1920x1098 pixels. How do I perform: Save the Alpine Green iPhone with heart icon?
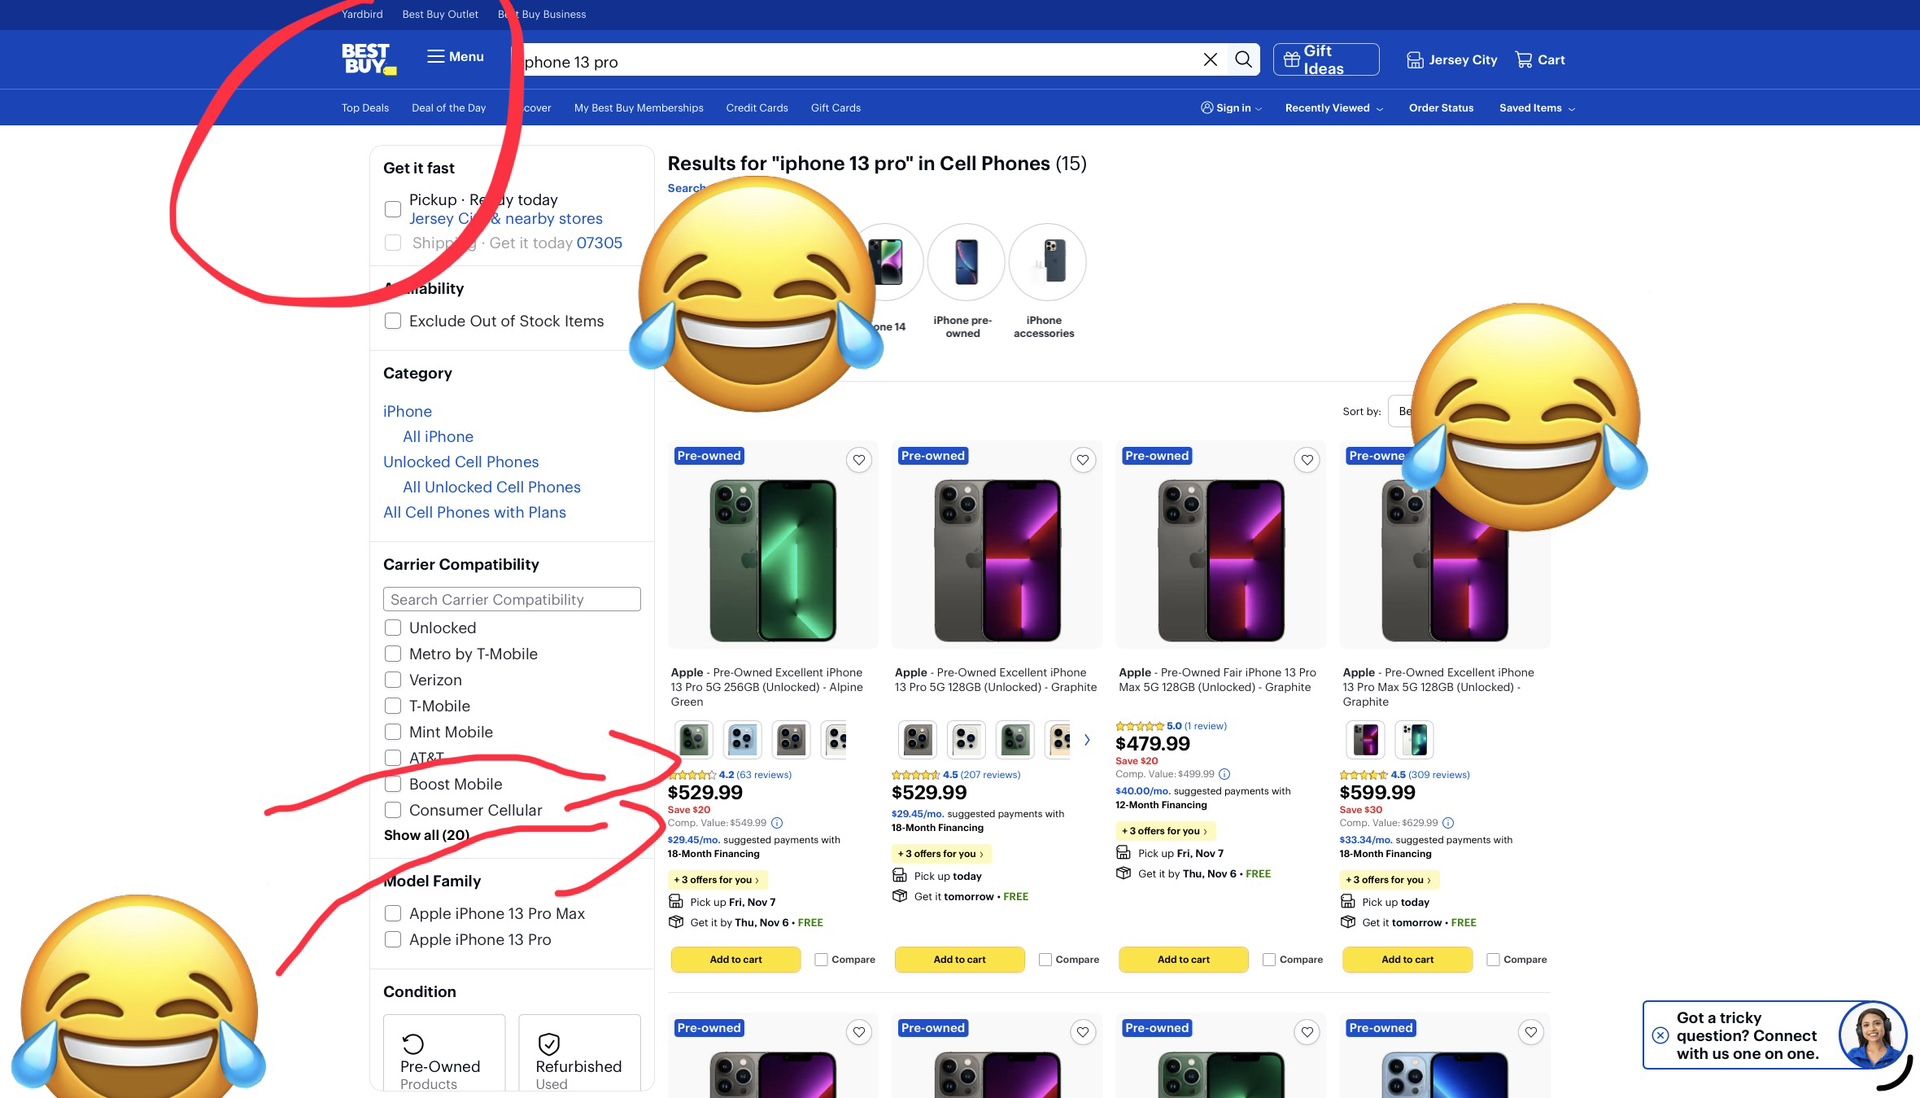859,460
